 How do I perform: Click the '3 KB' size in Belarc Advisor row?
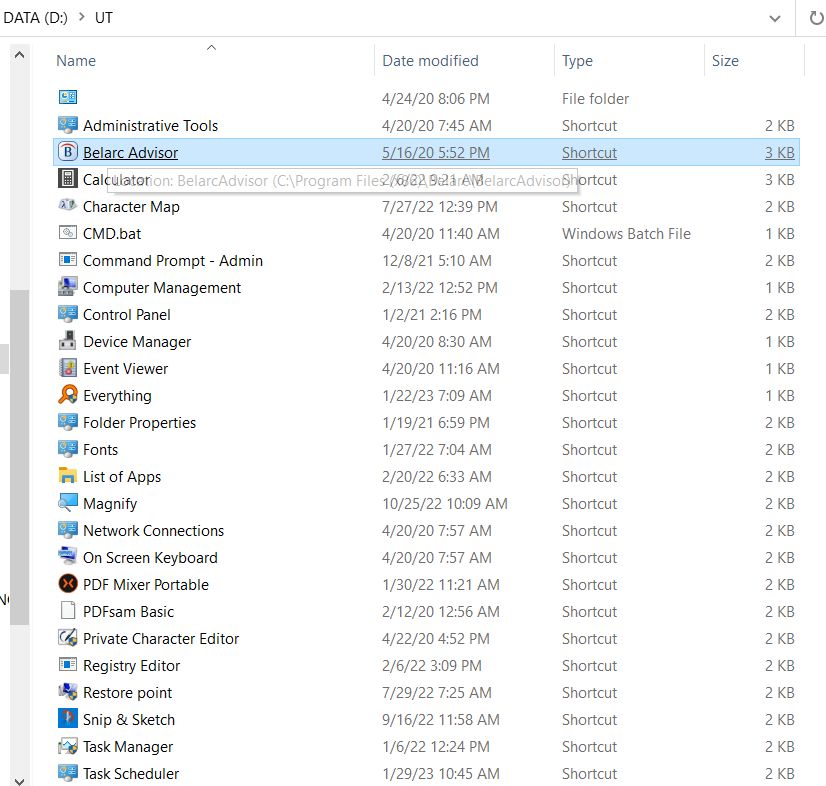779,152
